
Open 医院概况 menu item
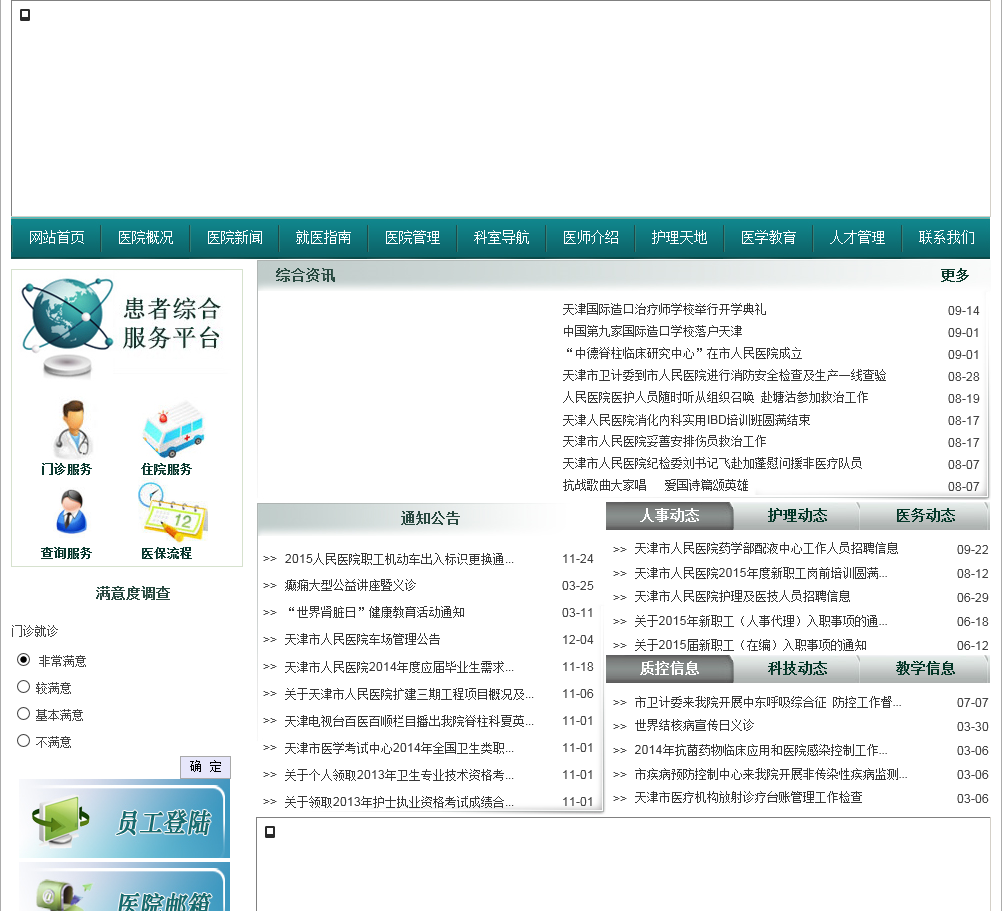point(145,238)
